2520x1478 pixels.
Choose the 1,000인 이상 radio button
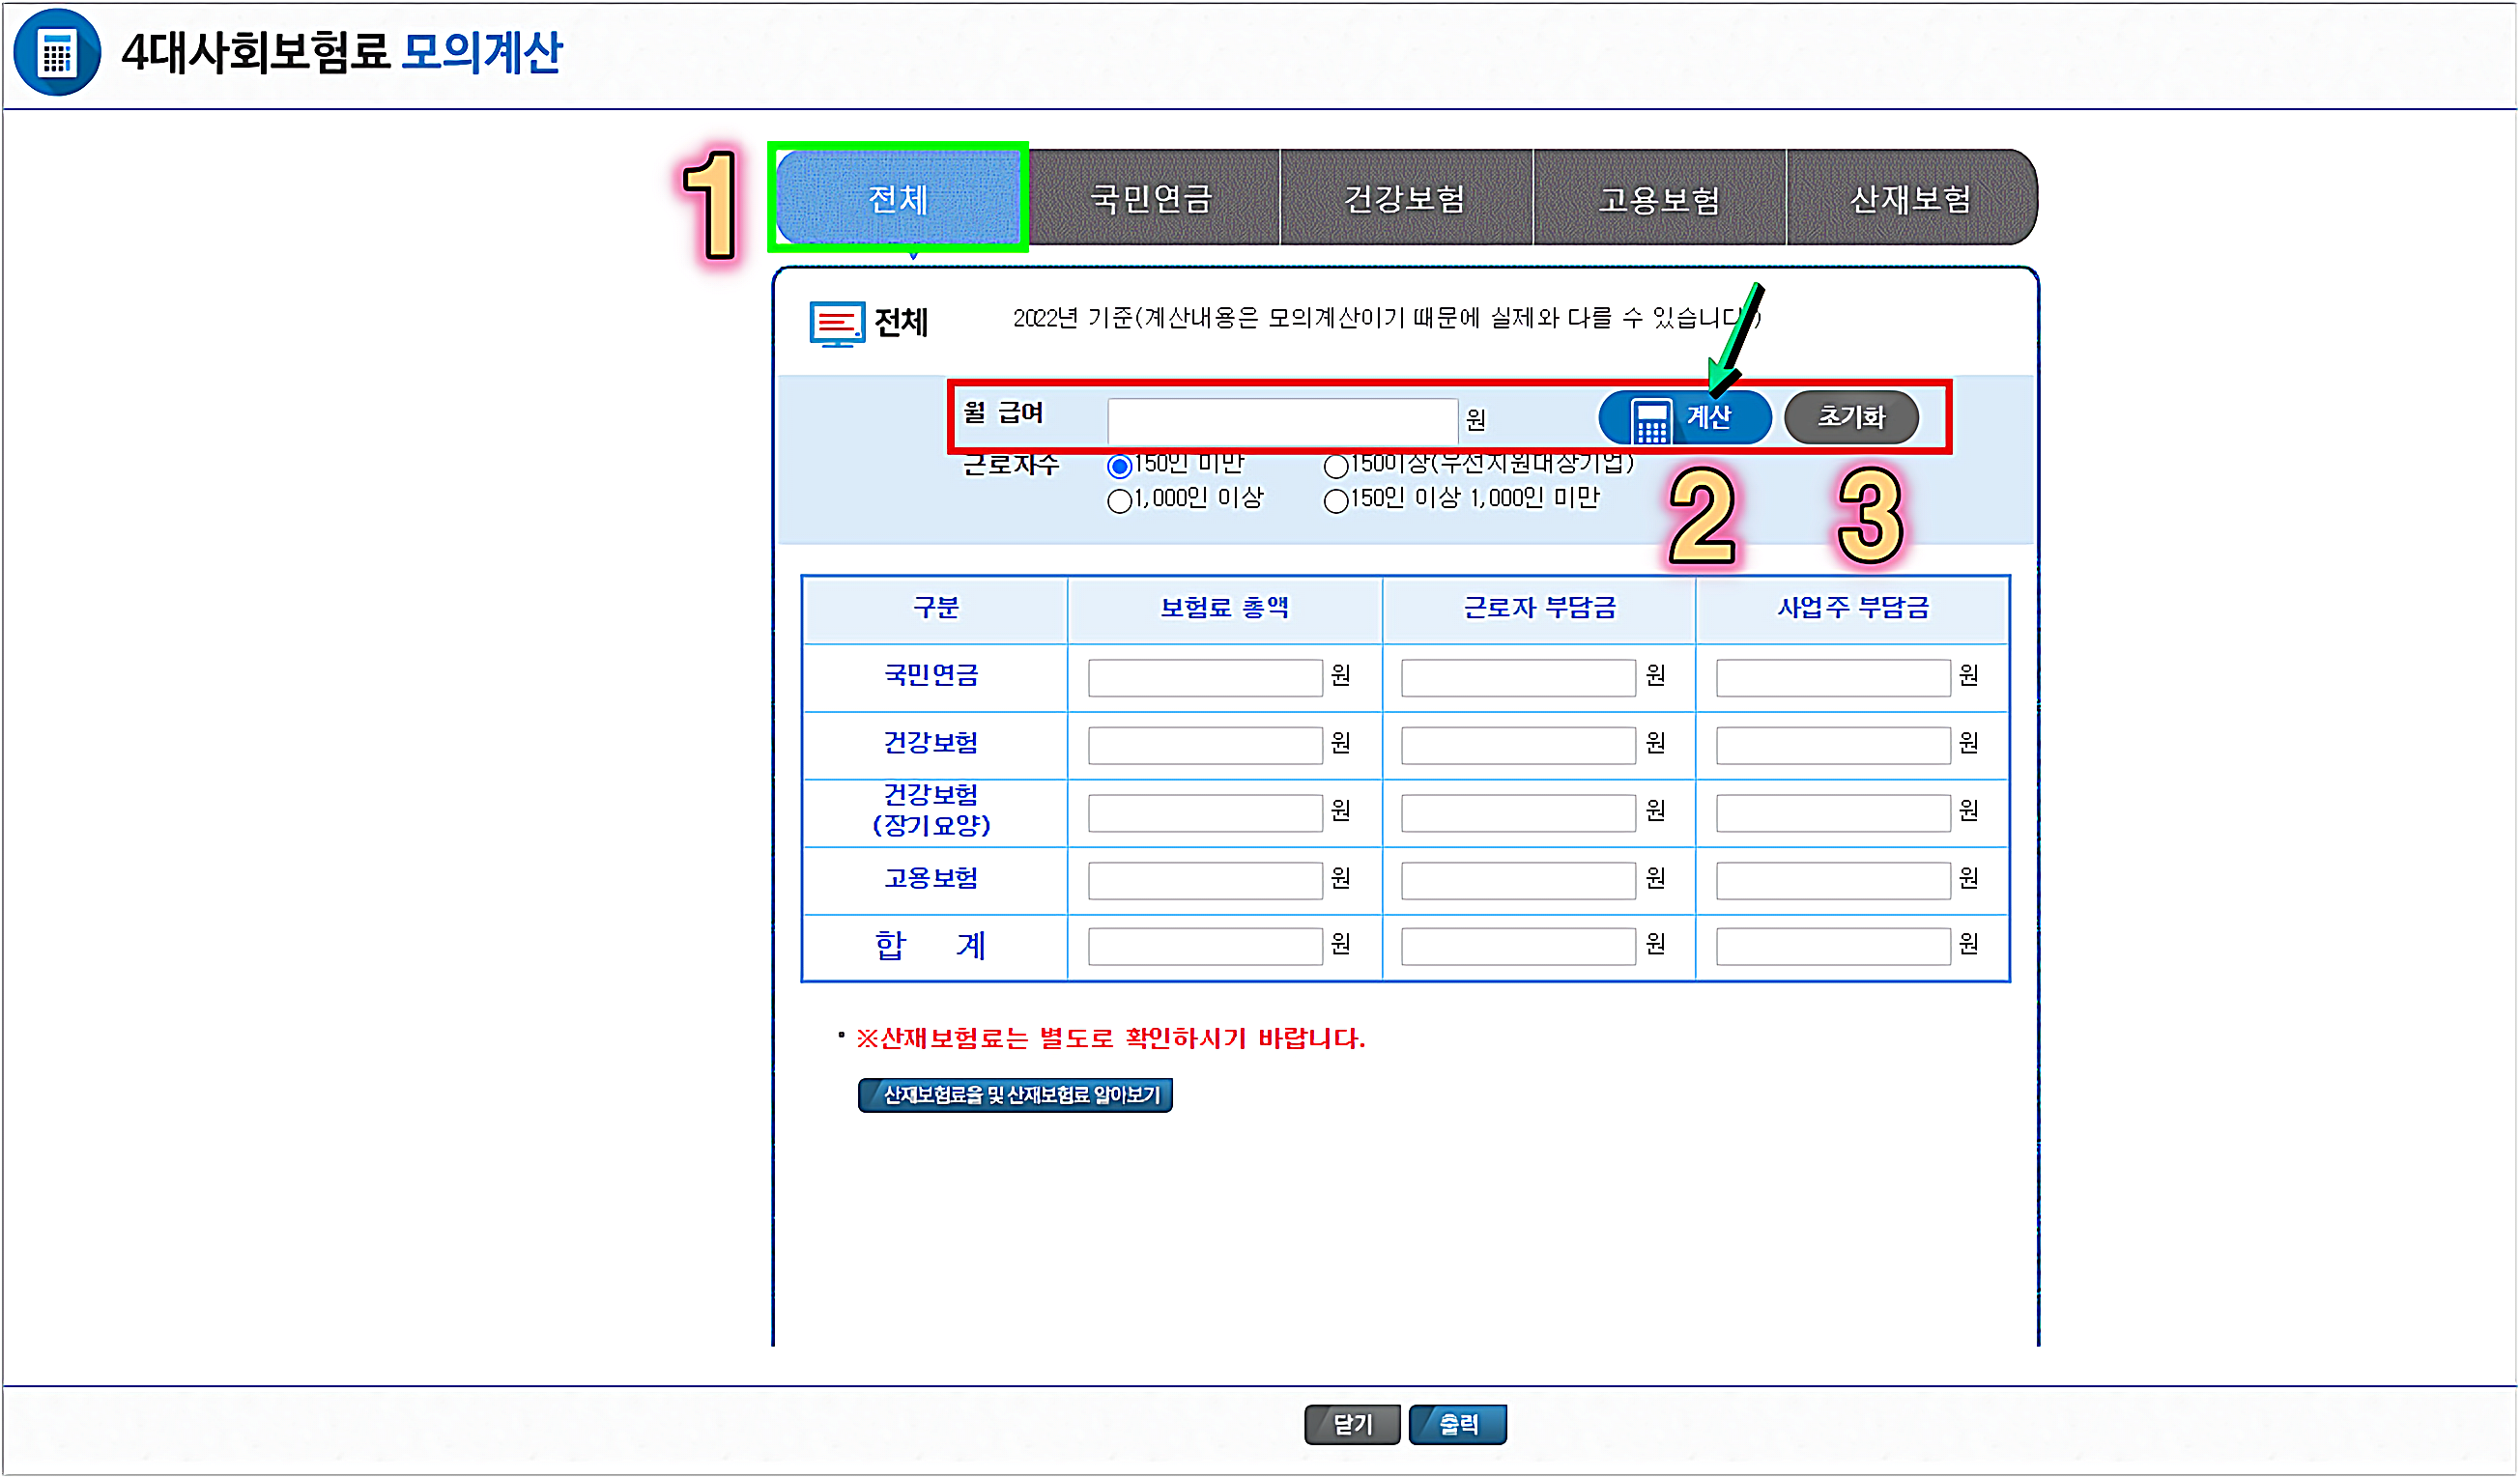pyautogui.click(x=1119, y=501)
